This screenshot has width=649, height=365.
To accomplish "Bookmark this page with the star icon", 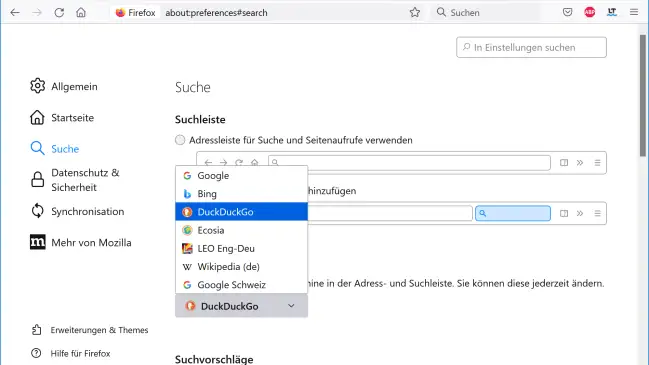I will (415, 12).
